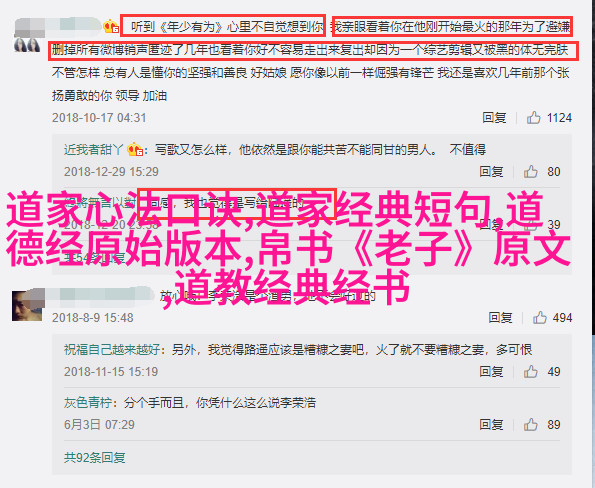Like the reply from 祝福自己越来越好 with 49 likes

click(x=530, y=372)
